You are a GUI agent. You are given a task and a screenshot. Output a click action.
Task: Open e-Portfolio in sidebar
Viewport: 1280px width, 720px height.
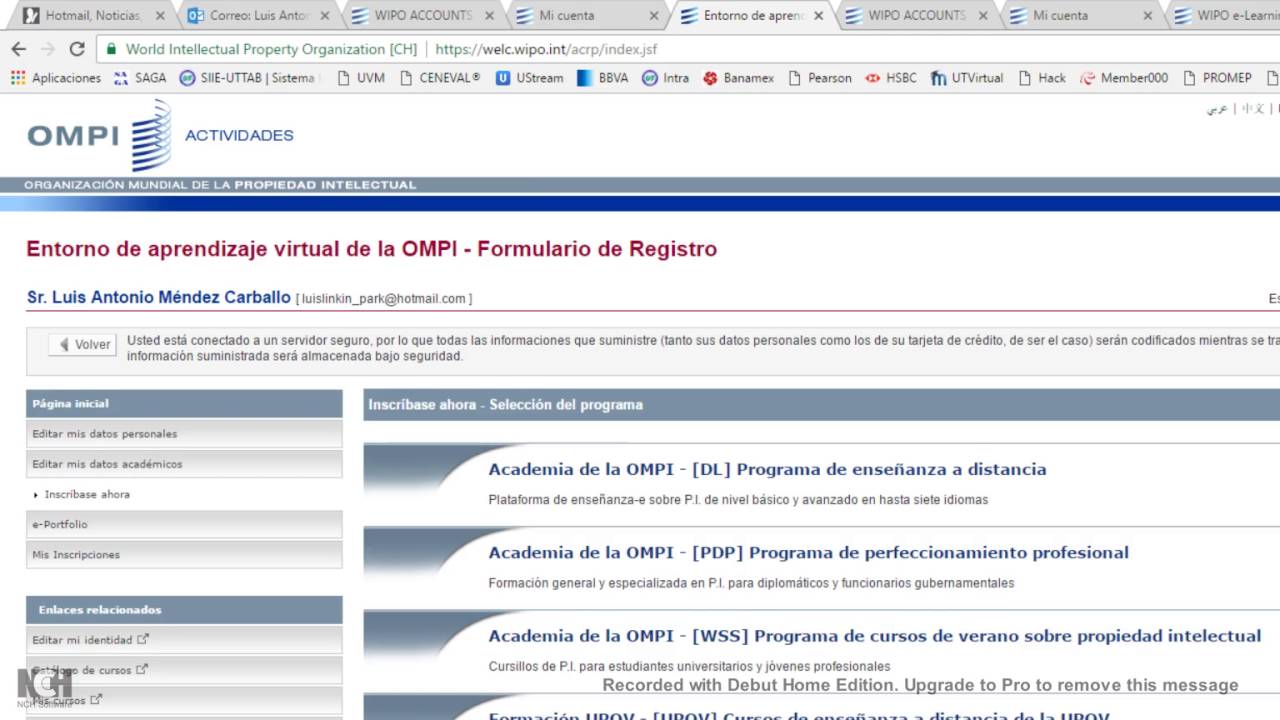click(x=184, y=524)
